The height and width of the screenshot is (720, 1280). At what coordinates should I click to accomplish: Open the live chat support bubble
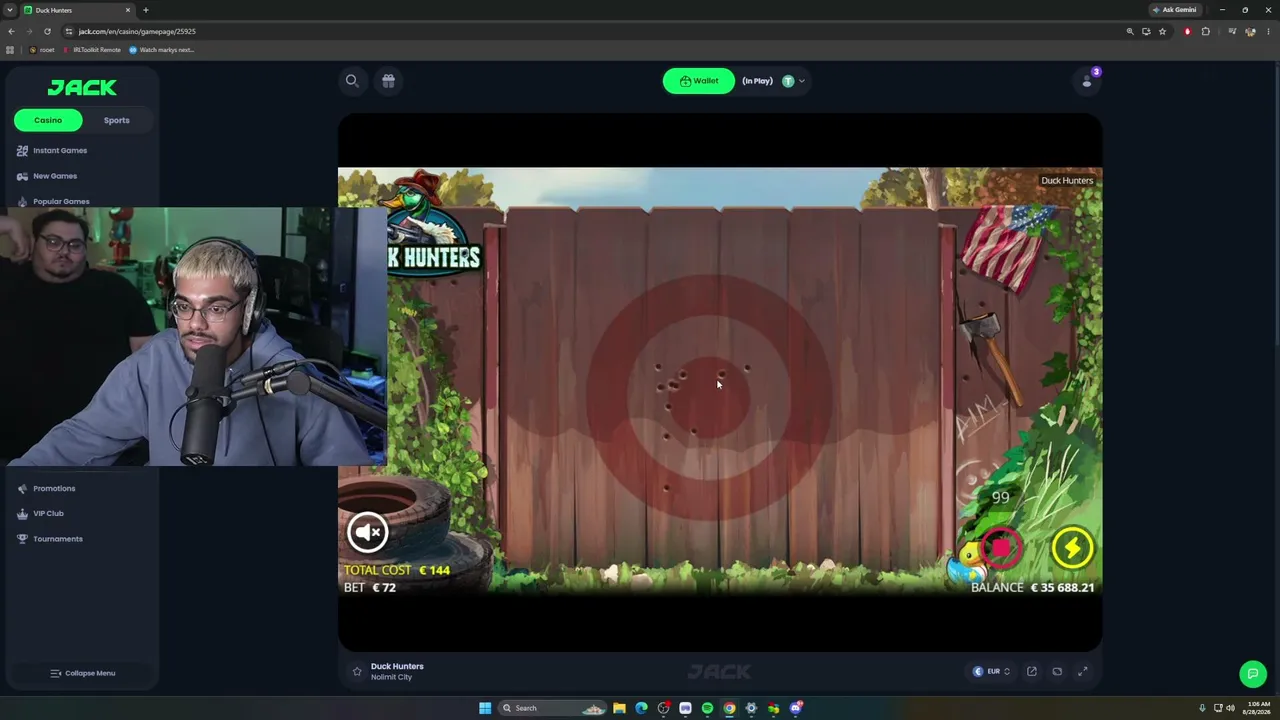(x=1253, y=674)
